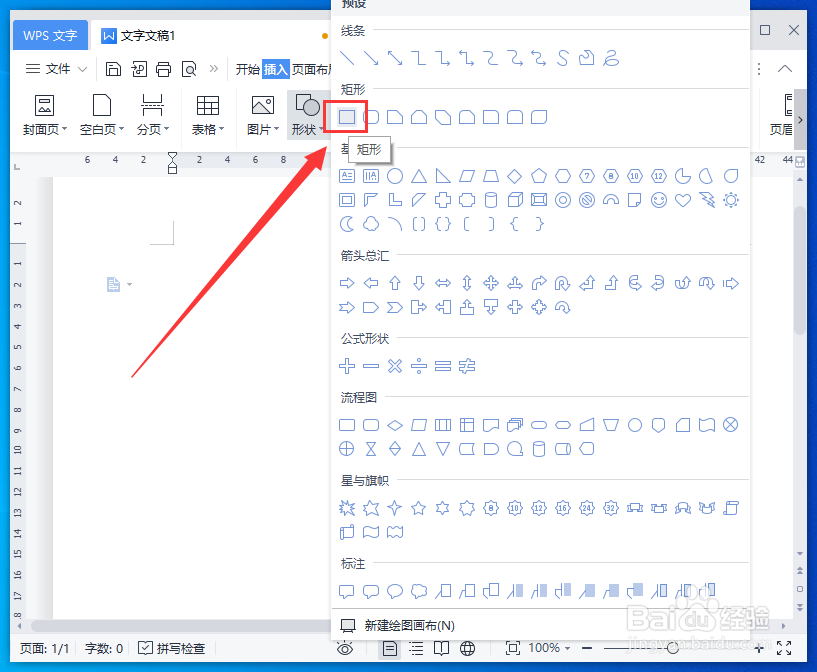Select the division sign formula shape
817x672 pixels.
[419, 366]
